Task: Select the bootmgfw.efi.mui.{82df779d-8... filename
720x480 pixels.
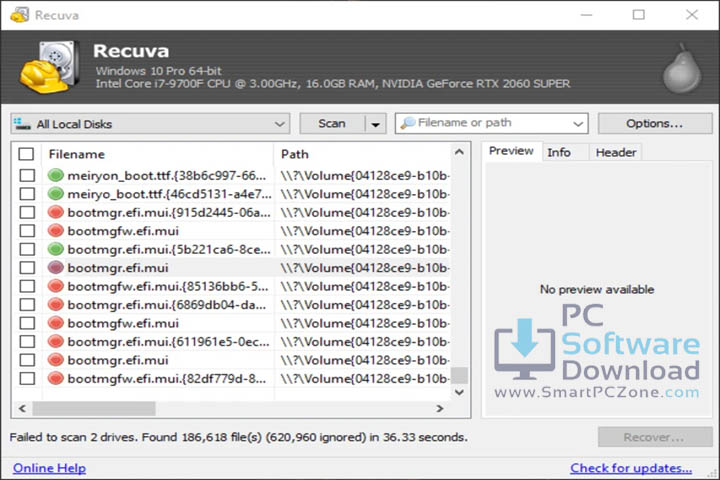Action: tap(167, 378)
